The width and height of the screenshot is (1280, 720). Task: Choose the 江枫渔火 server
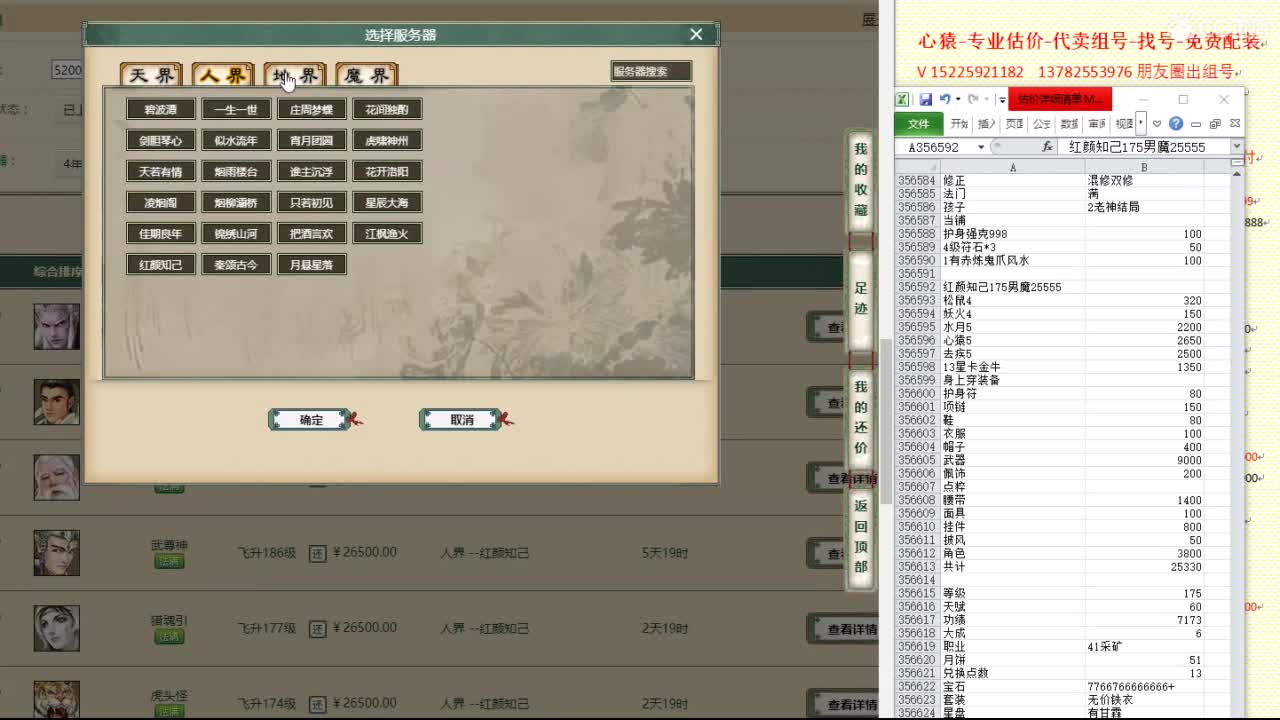coord(387,233)
